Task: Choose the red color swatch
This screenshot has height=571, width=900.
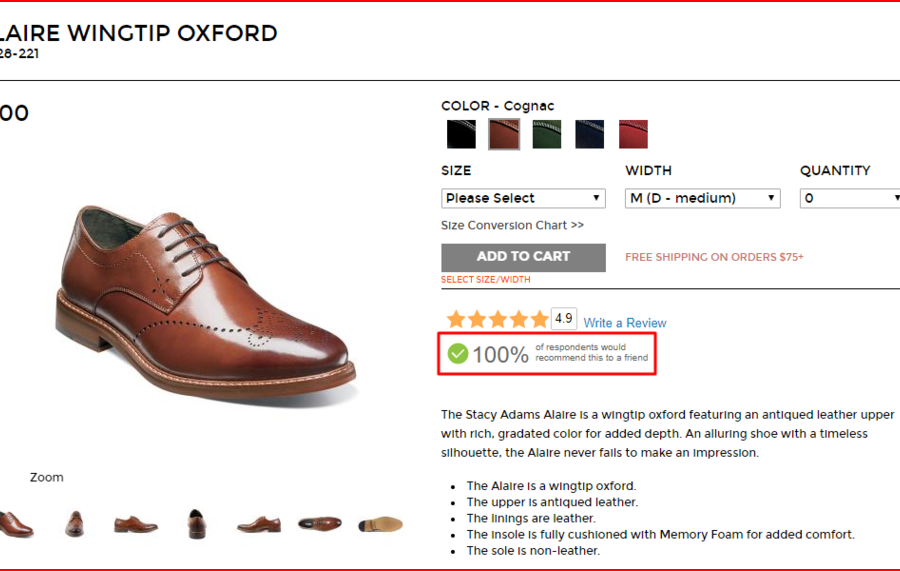Action: [x=633, y=134]
